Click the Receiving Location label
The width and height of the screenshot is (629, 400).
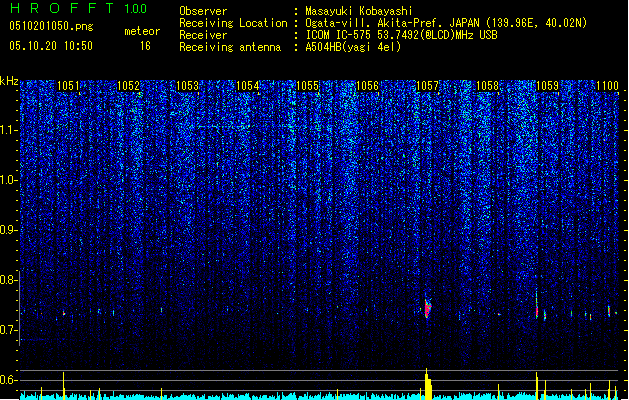pyautogui.click(x=233, y=23)
